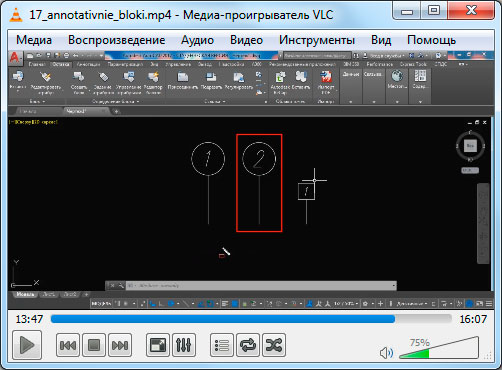This screenshot has width=502, height=370.
Task: Open the Помощь menu
Action: [432, 40]
